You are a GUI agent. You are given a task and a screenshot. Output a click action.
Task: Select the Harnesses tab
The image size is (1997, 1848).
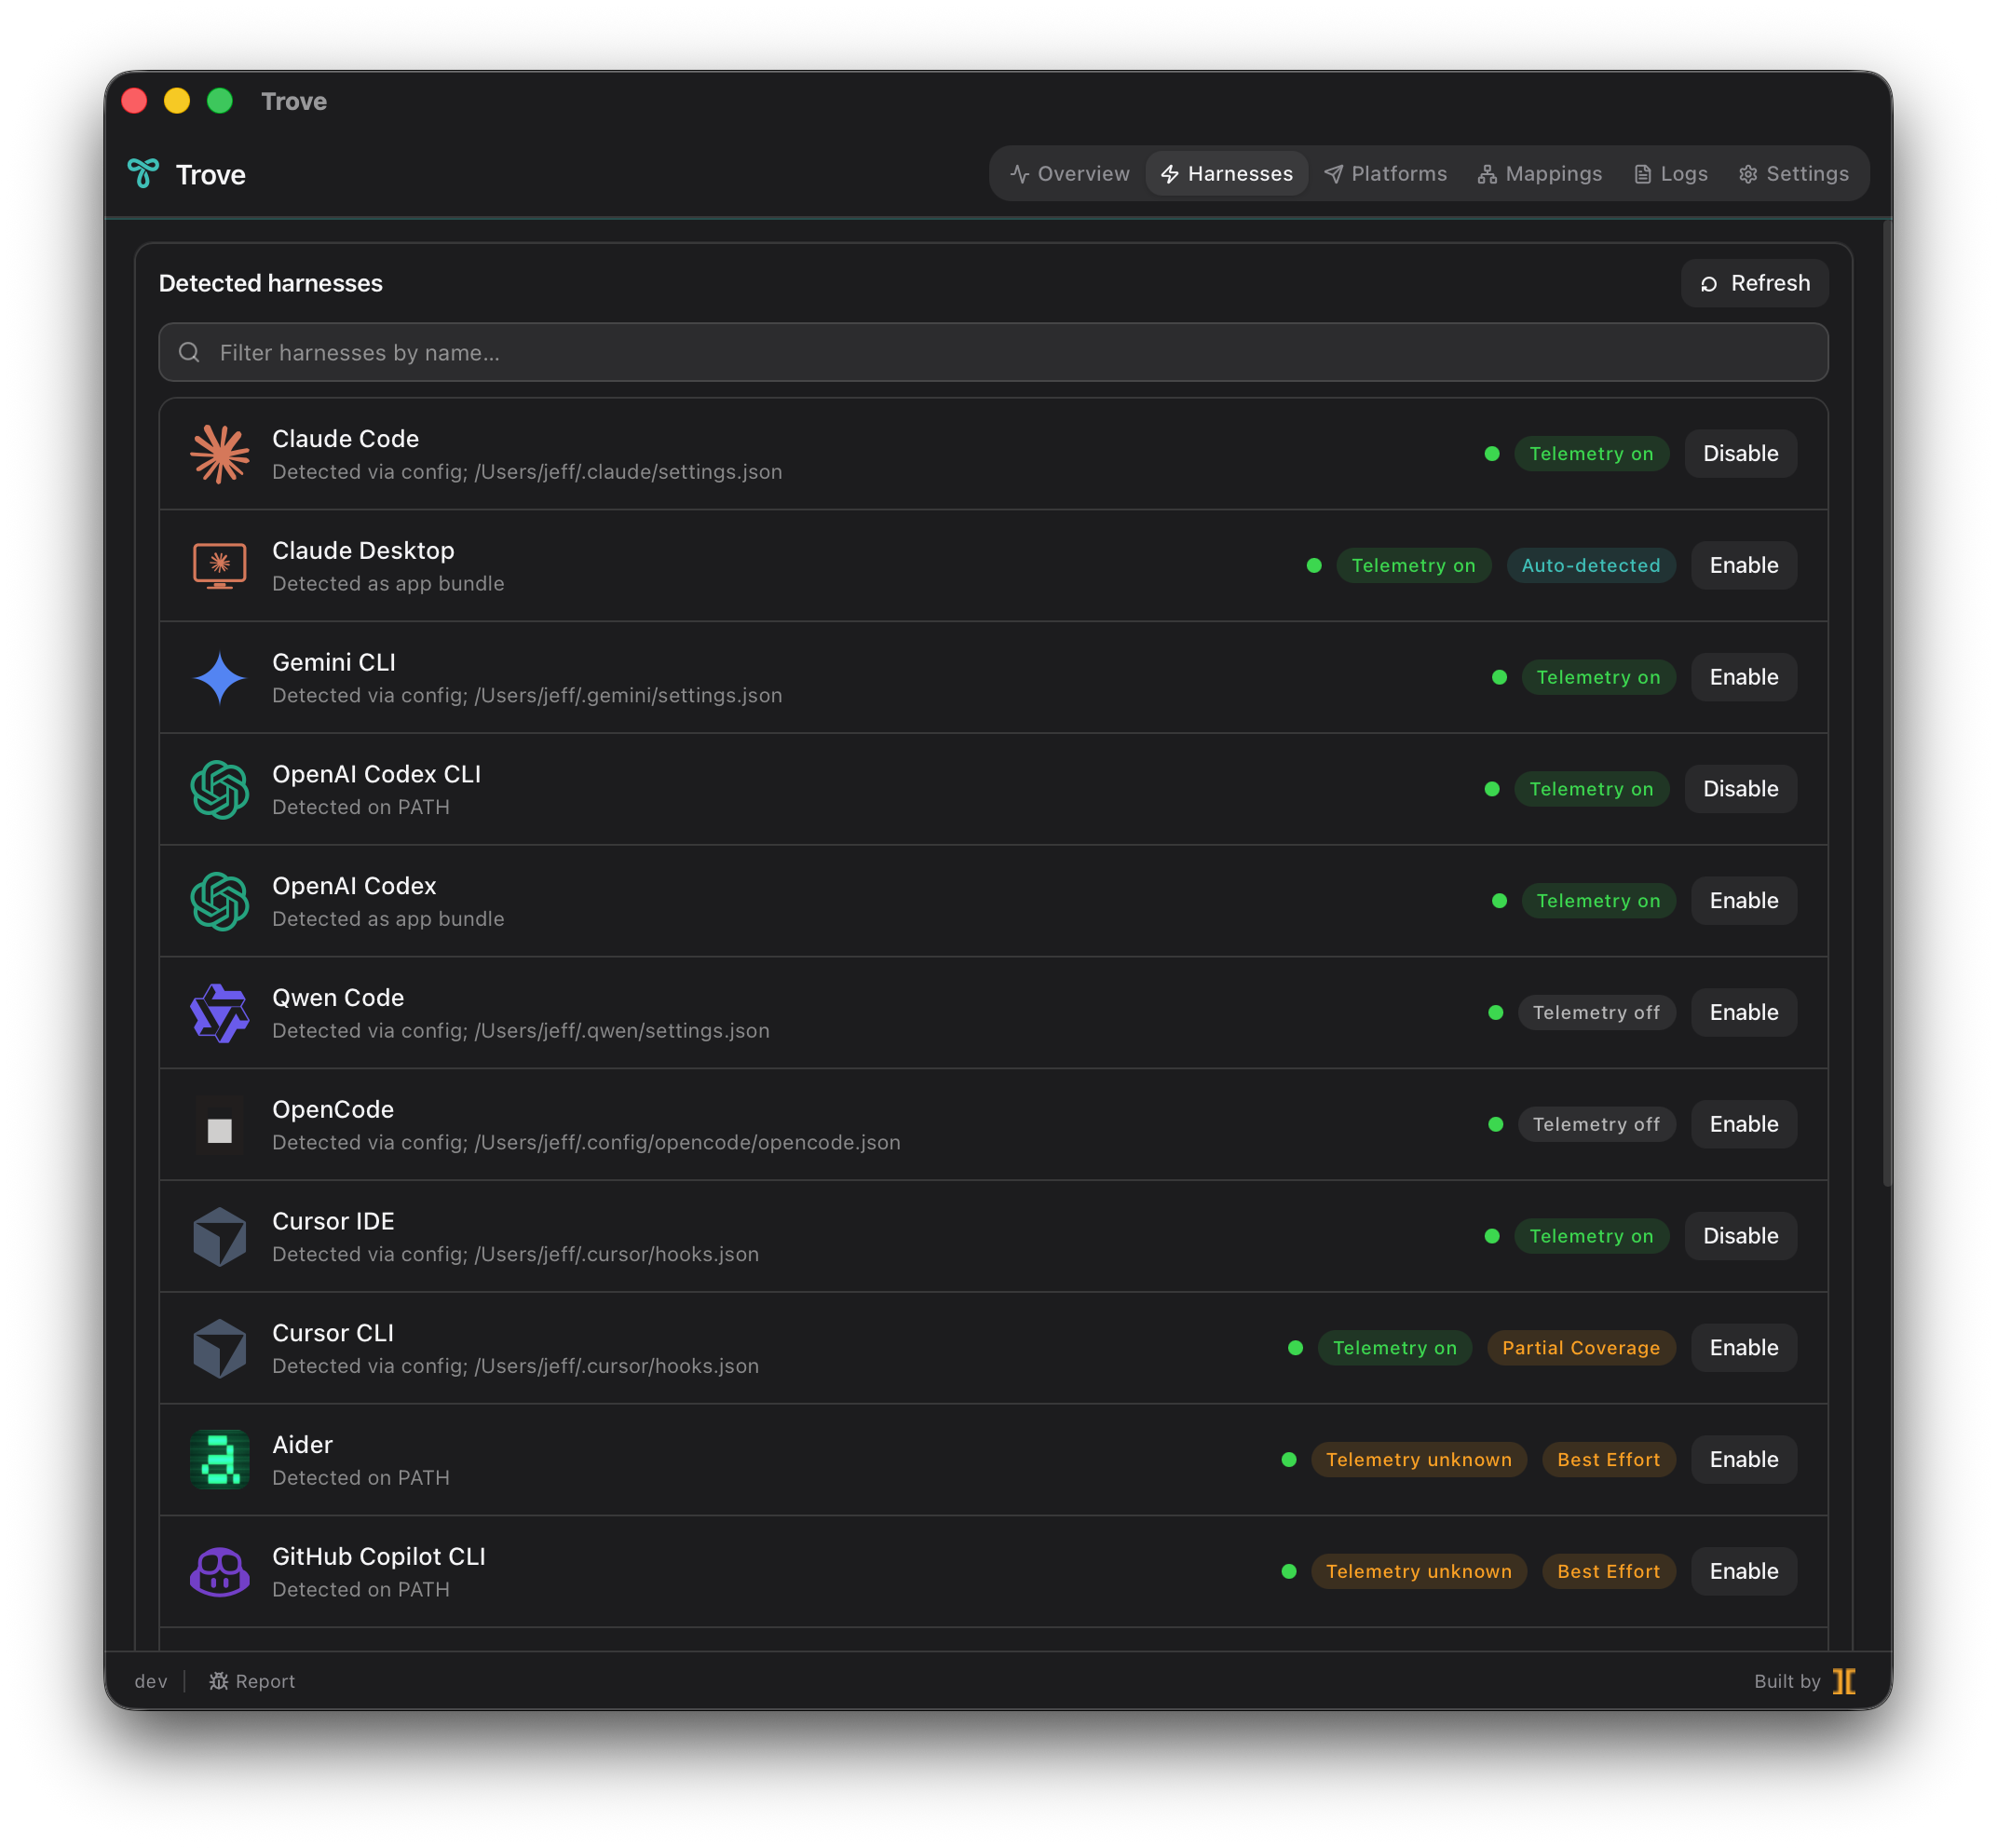point(1227,174)
